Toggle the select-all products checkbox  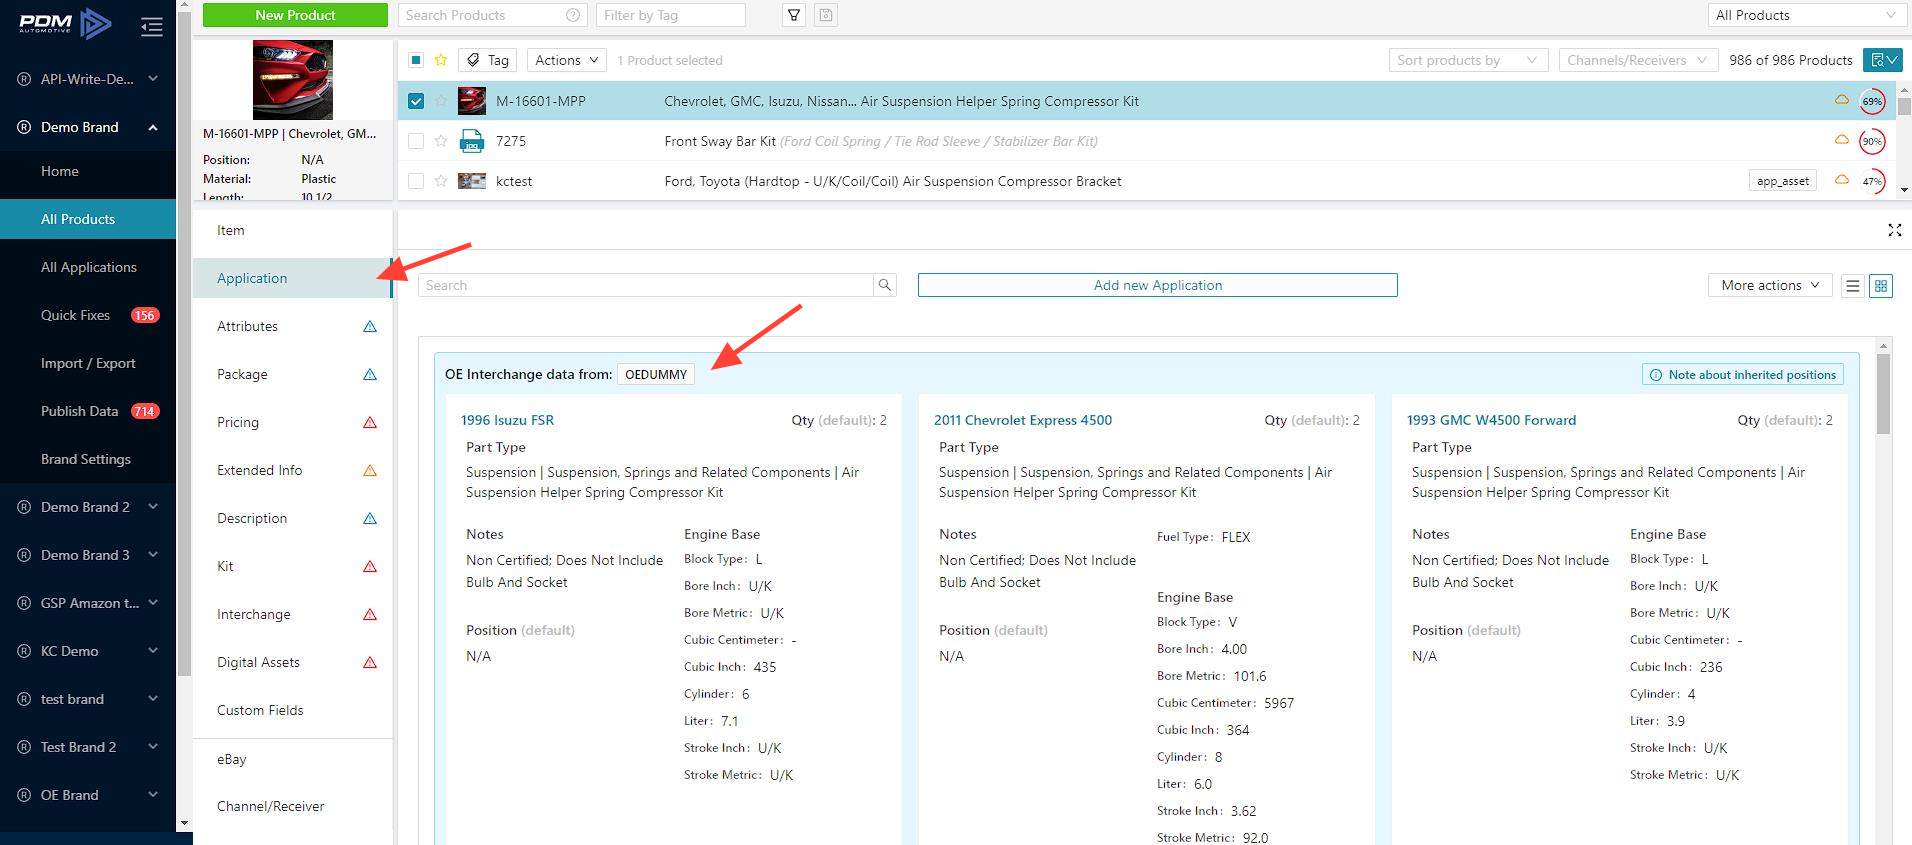point(416,60)
